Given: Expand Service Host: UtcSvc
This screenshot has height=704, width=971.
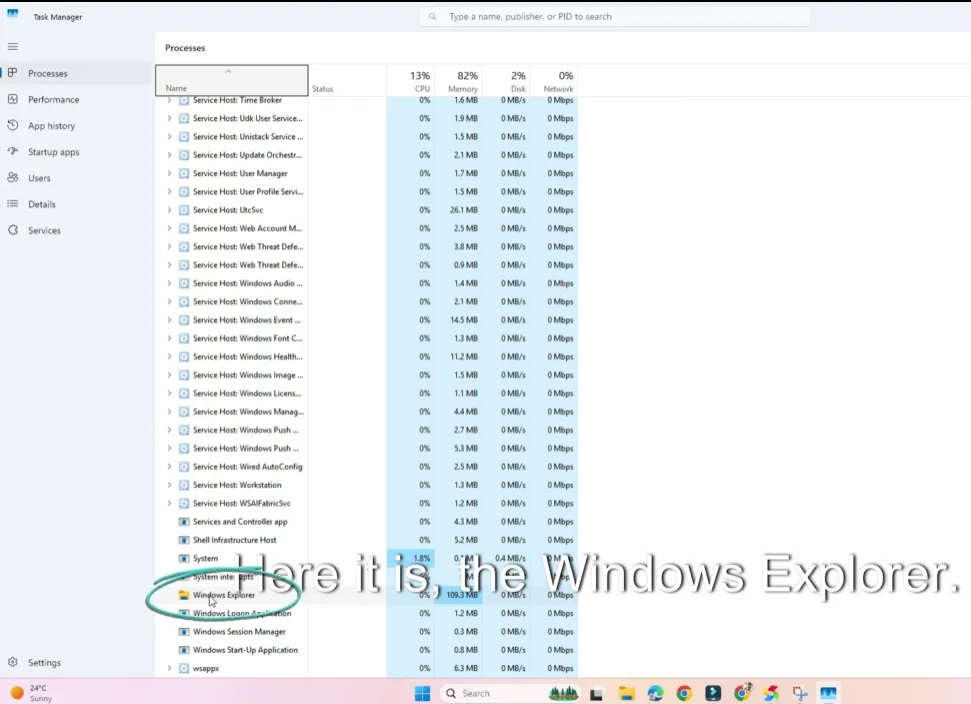Looking at the screenshot, I should (x=169, y=210).
